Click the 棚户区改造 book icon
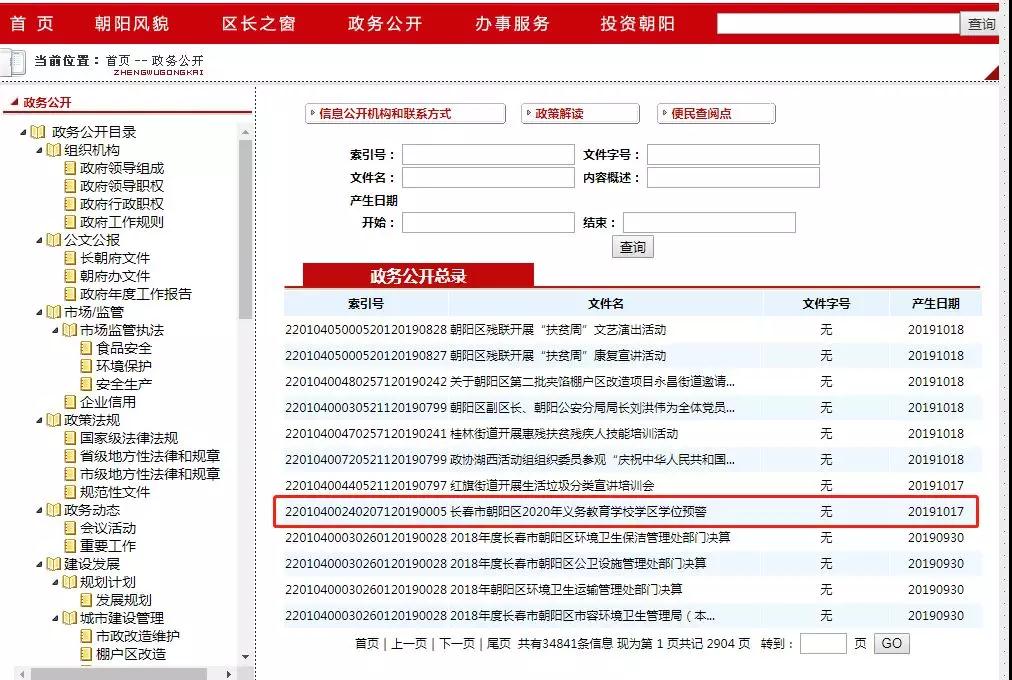Image resolution: width=1012 pixels, height=680 pixels. (87, 655)
